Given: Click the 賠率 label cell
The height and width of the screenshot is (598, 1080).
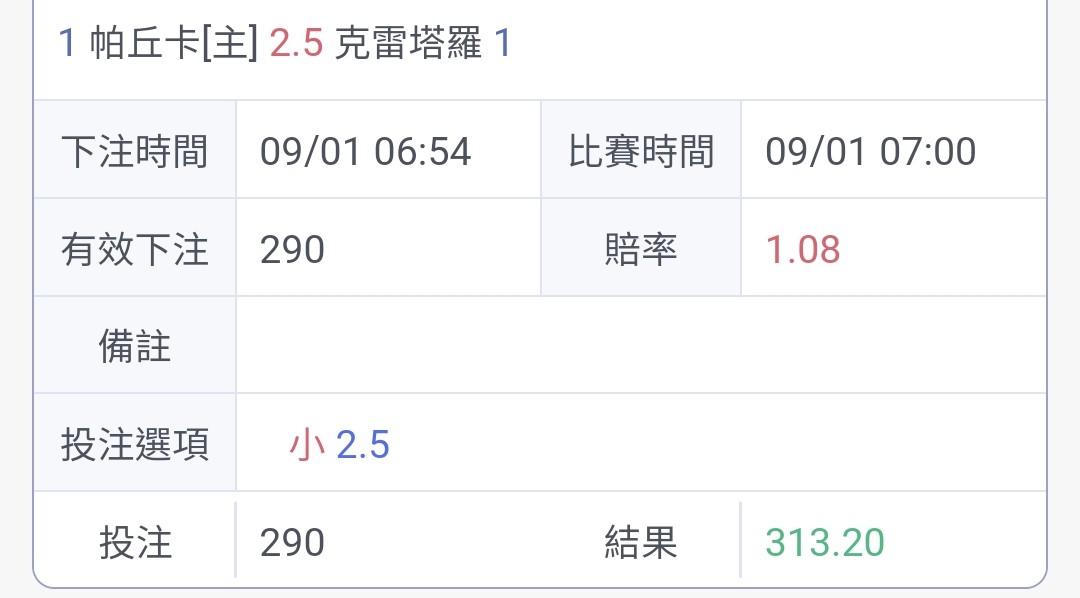Looking at the screenshot, I should 641,249.
